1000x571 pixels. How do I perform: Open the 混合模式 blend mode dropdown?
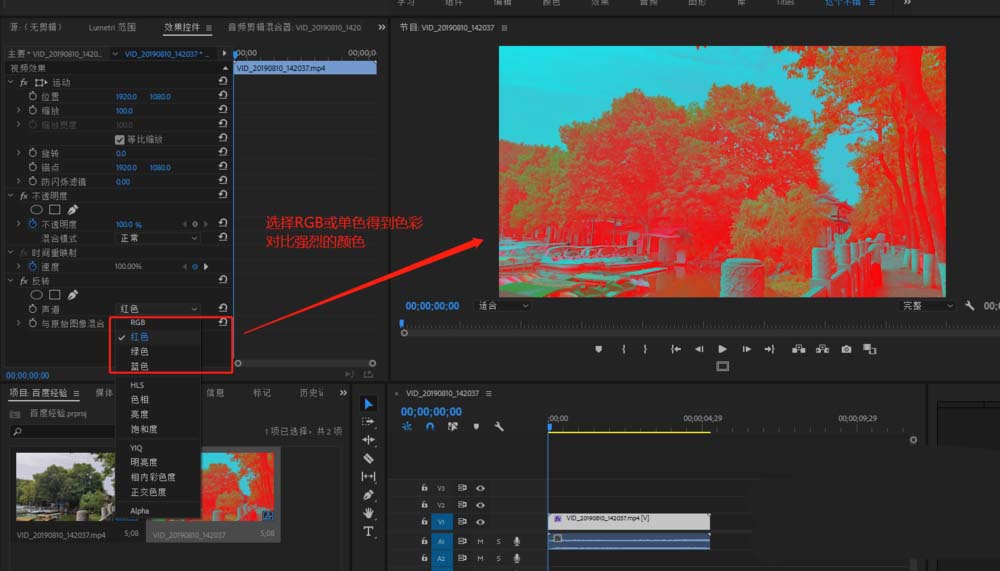159,238
